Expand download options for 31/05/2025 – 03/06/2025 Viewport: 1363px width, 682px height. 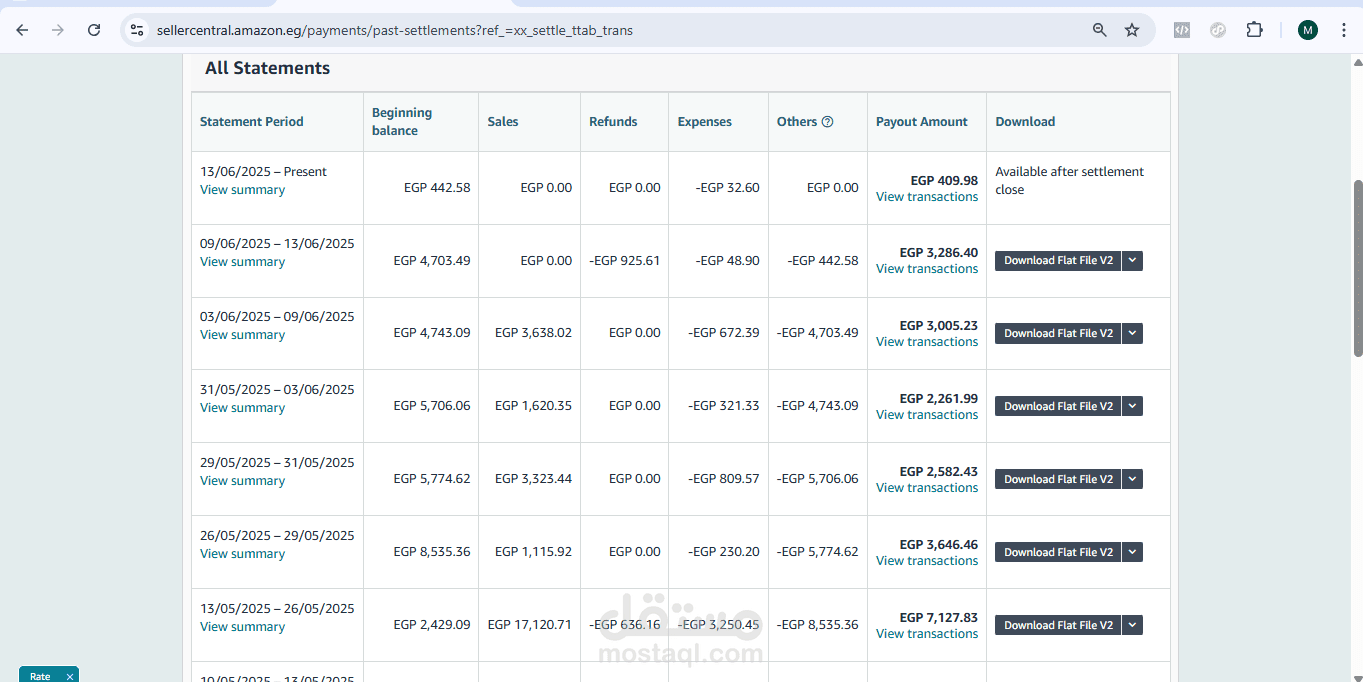(1132, 406)
